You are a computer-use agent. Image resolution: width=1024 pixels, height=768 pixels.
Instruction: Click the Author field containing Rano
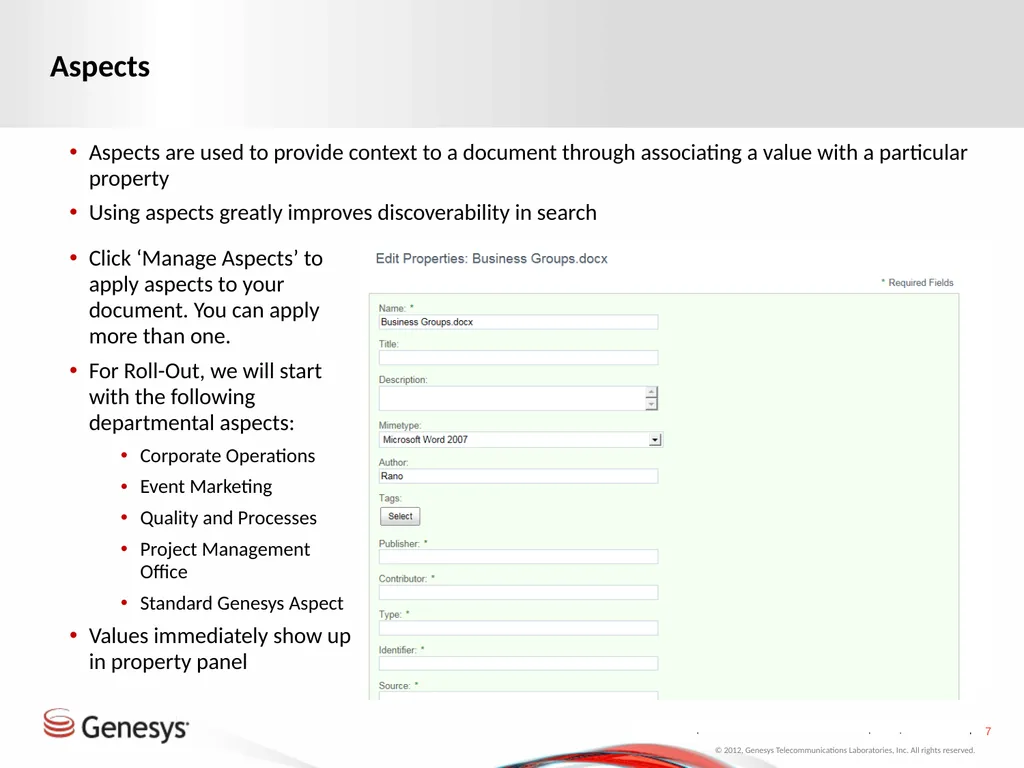point(519,476)
